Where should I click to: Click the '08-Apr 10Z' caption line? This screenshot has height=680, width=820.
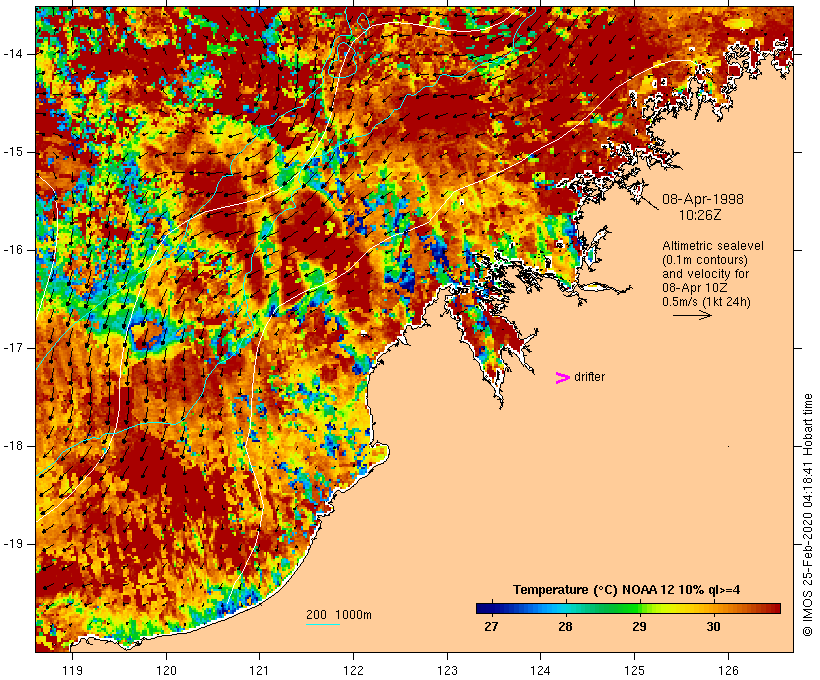694,288
